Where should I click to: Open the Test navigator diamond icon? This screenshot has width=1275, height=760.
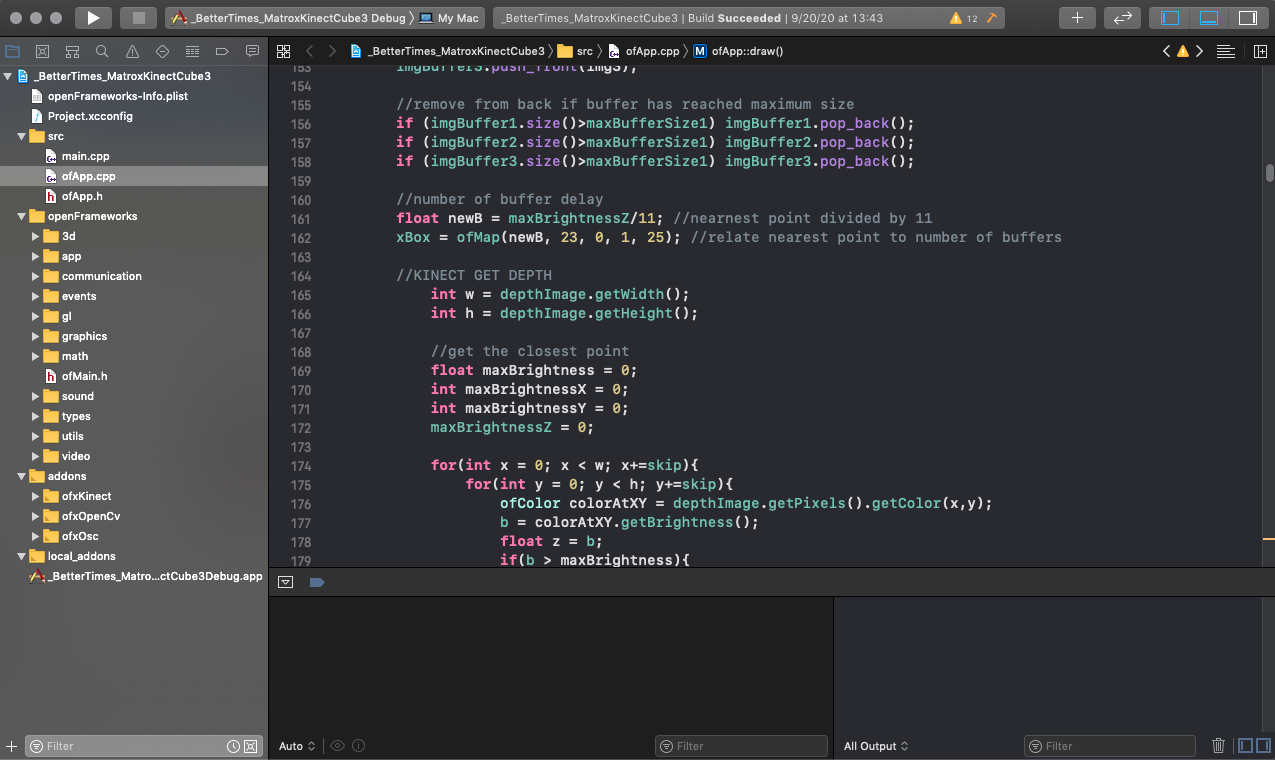[x=162, y=51]
